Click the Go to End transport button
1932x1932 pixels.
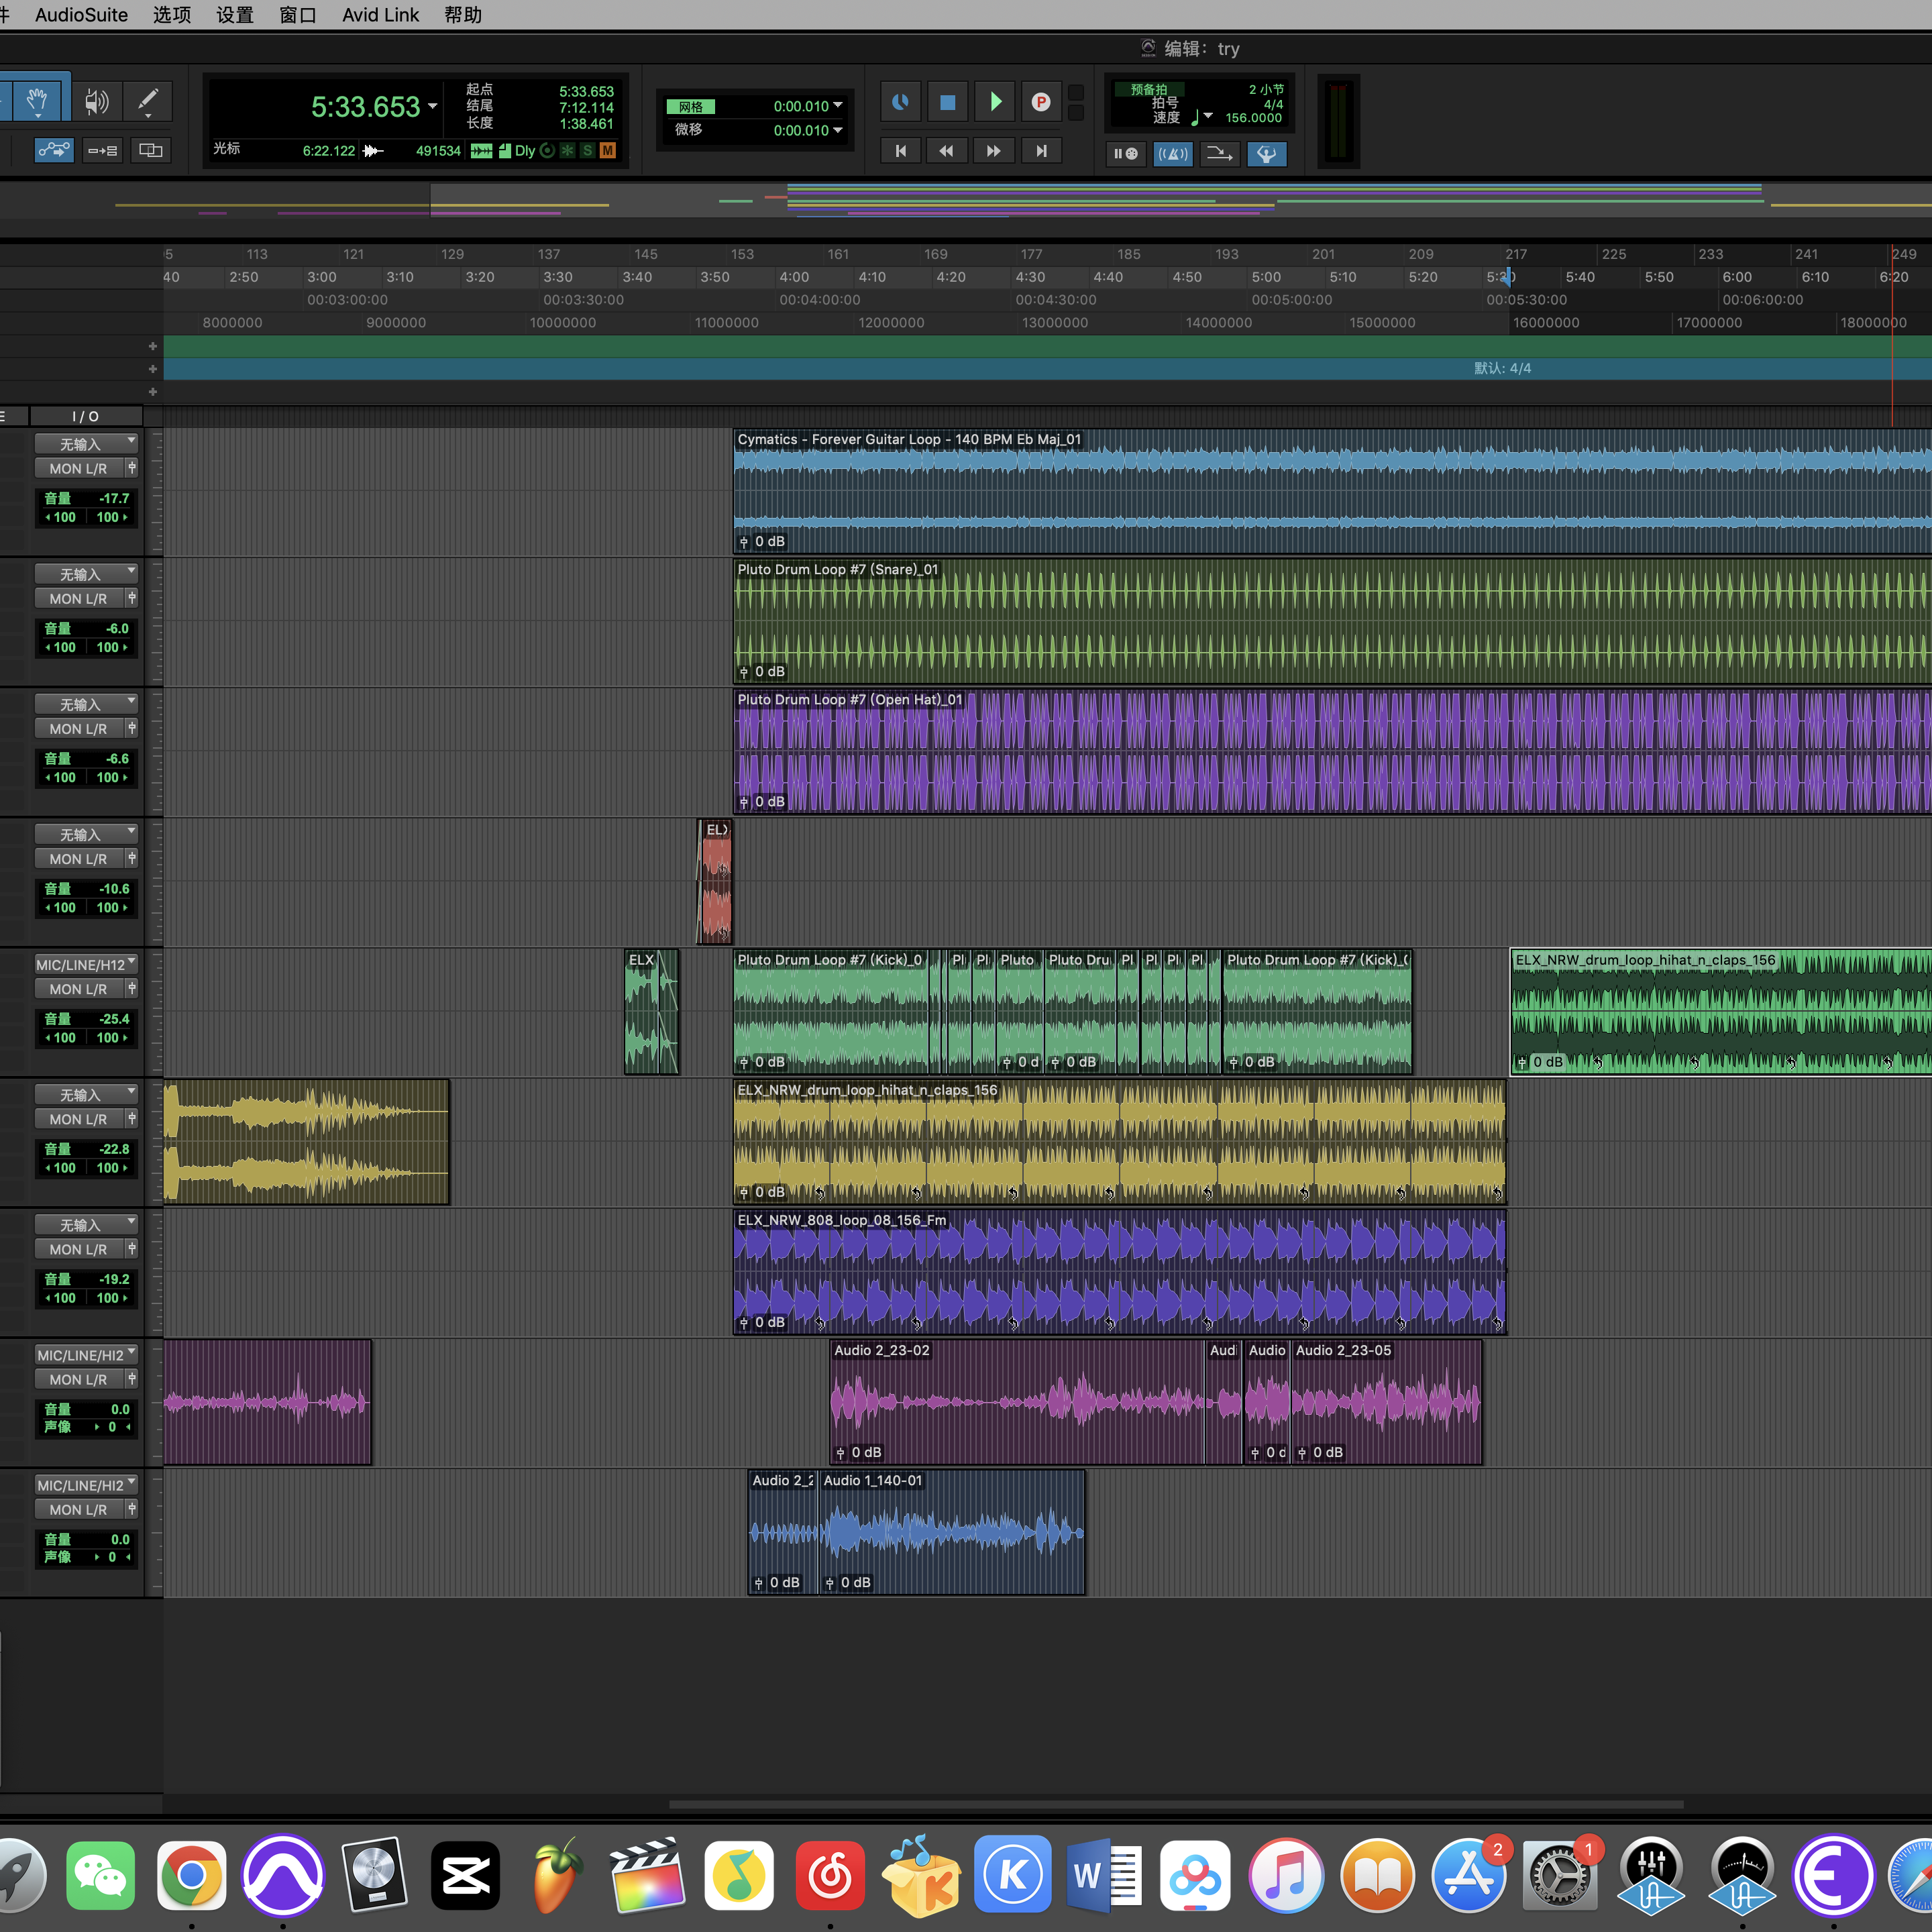click(1041, 150)
